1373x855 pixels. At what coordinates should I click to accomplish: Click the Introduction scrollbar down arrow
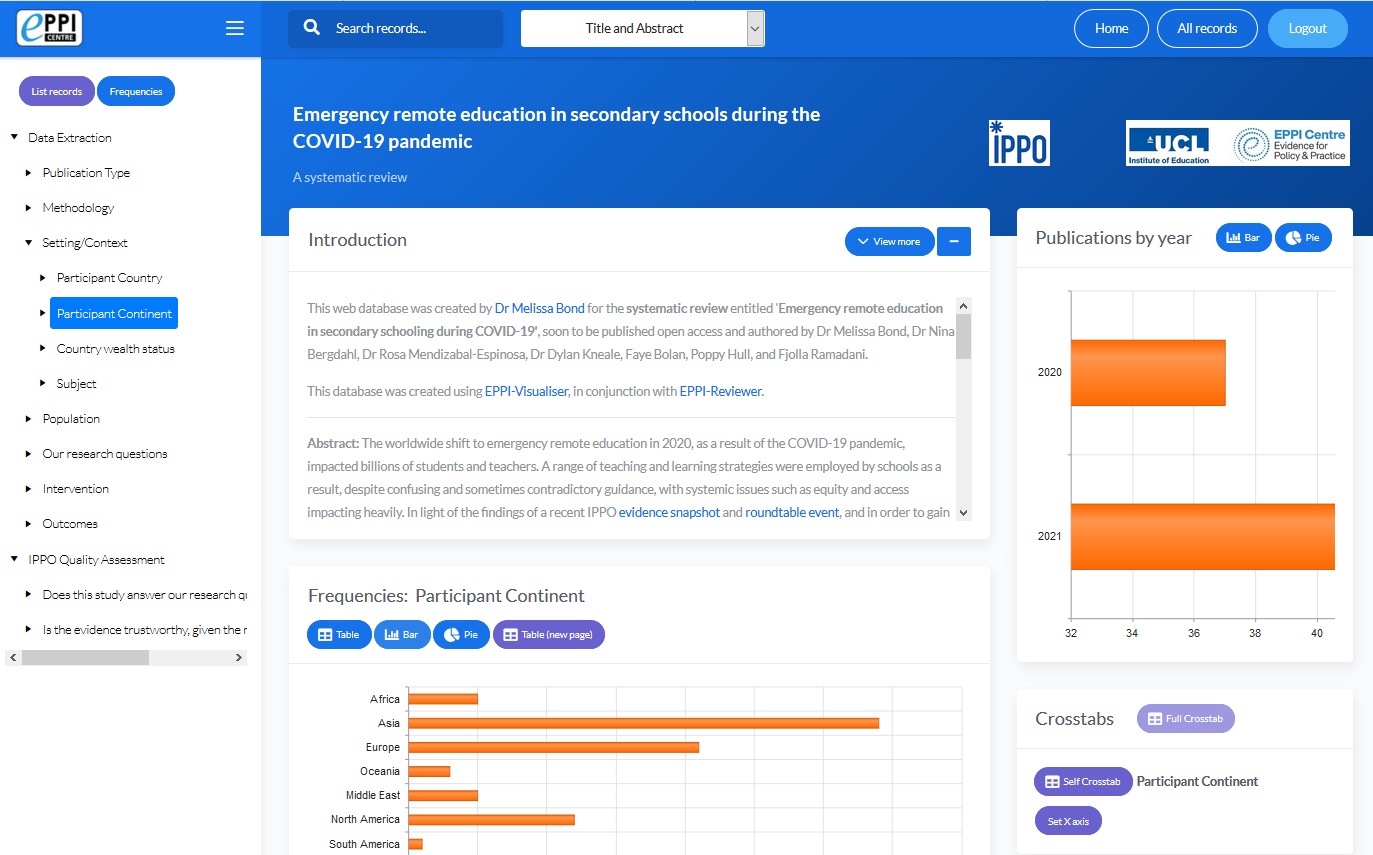point(963,512)
